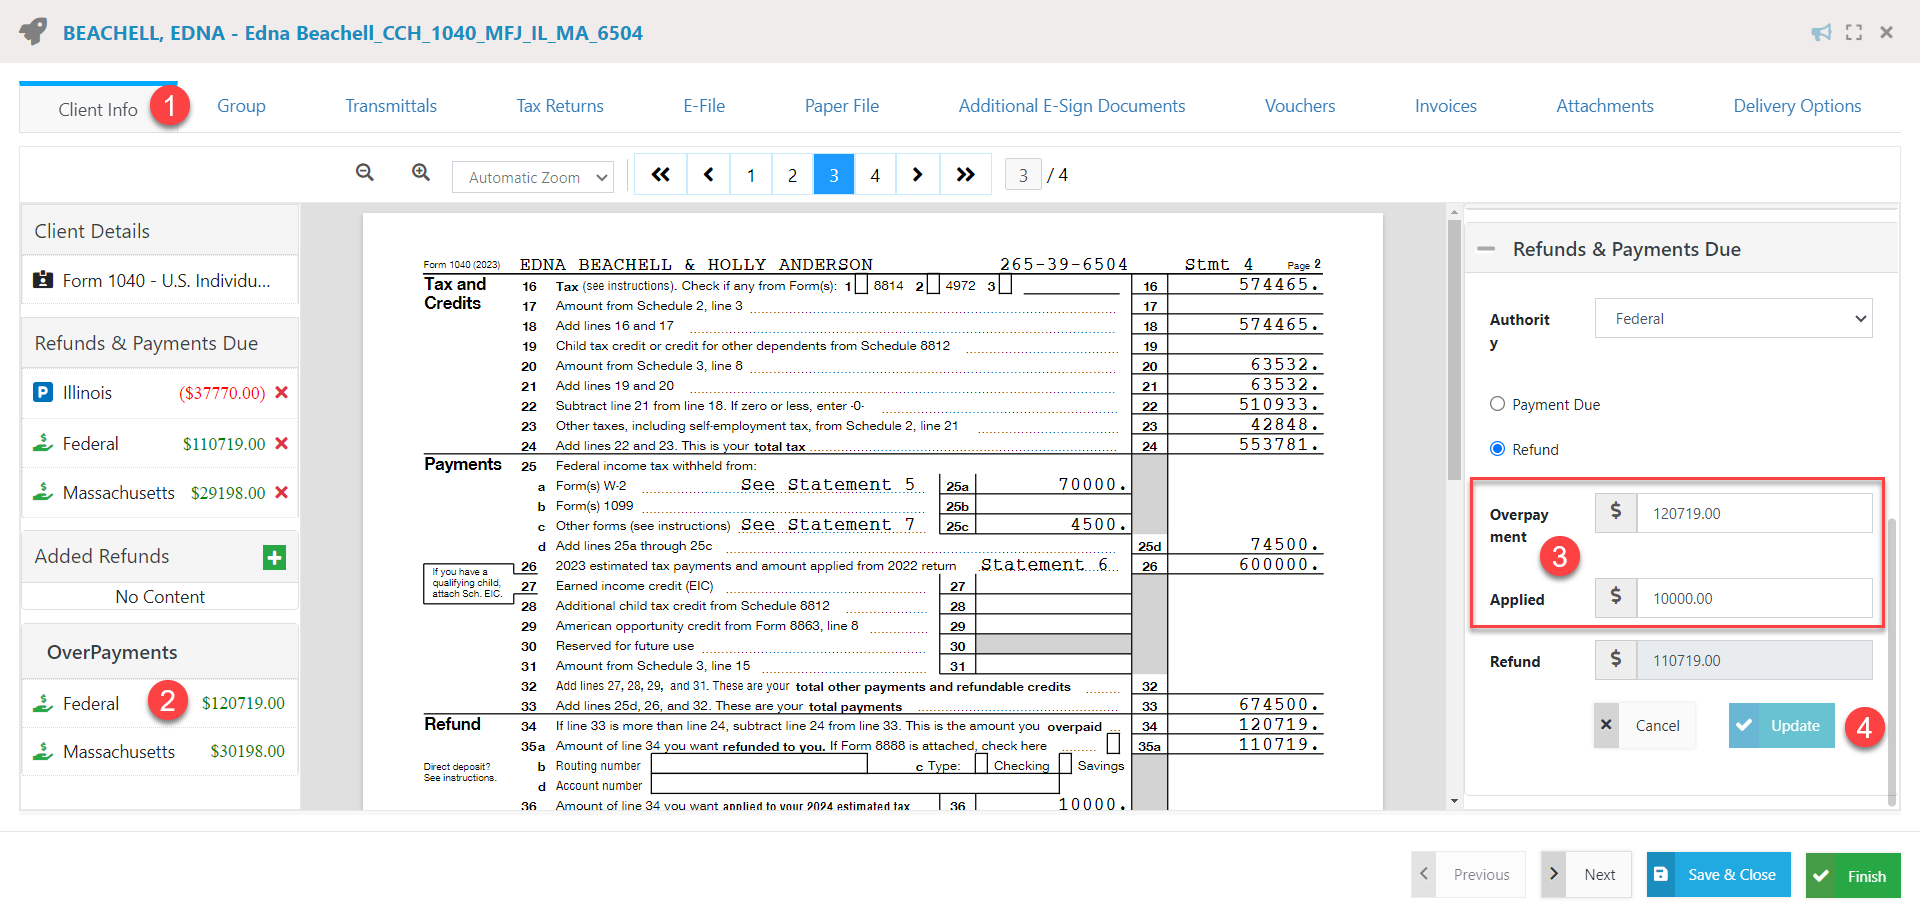Edit the Applied amount field
This screenshot has height=919, width=1920.
[x=1755, y=598]
